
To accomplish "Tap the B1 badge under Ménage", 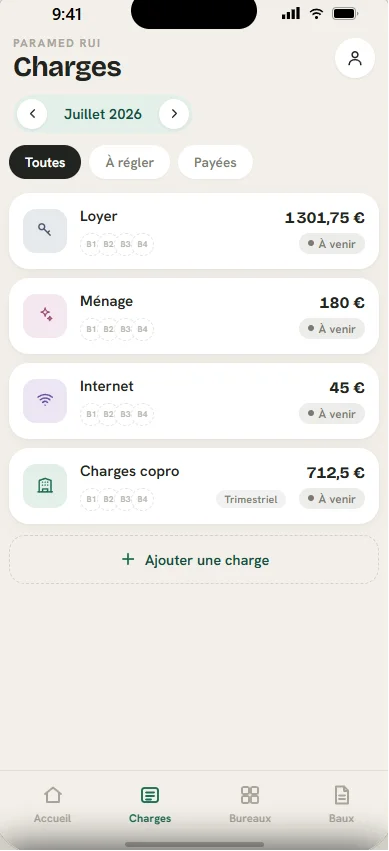I will [91, 329].
